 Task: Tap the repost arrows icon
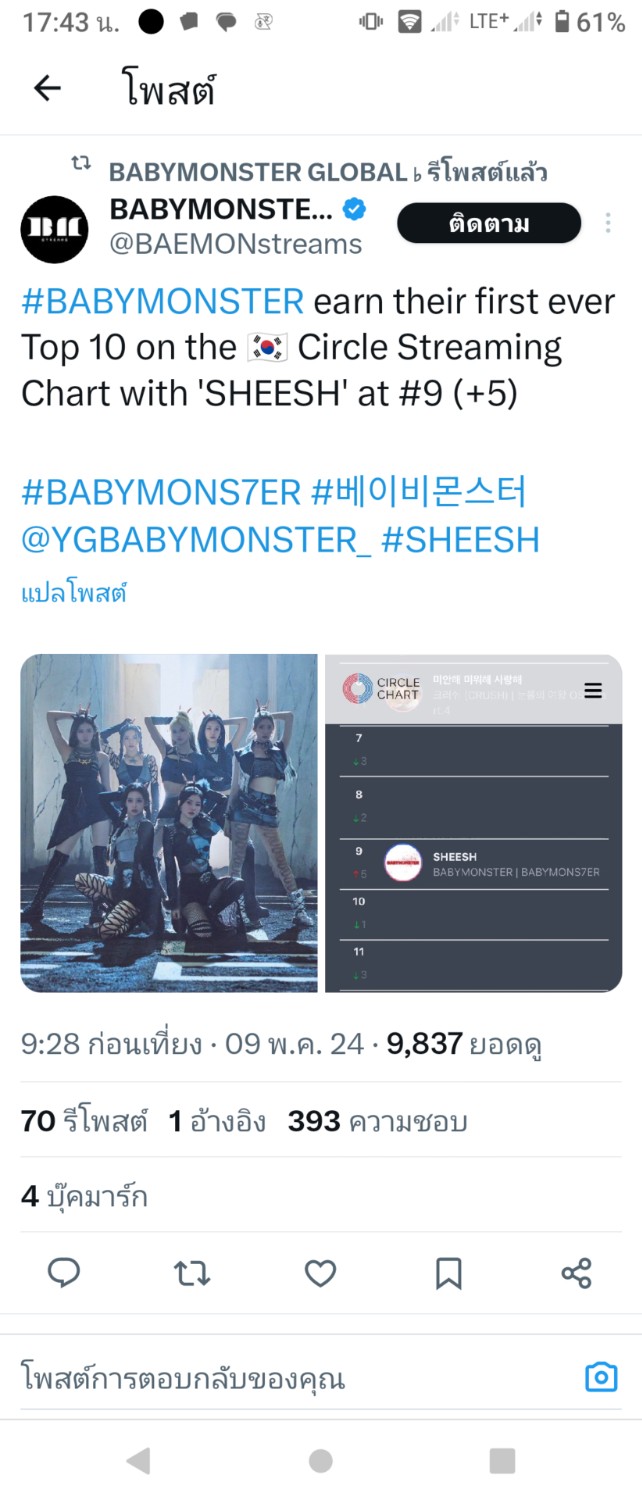[192, 1272]
